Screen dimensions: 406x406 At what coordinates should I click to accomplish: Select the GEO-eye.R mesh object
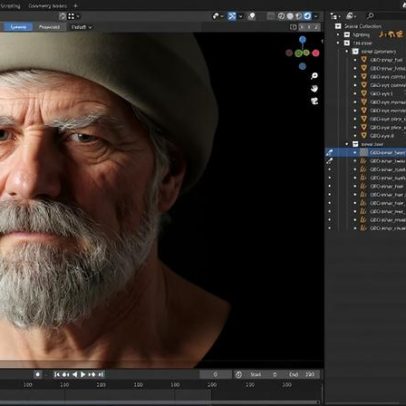[382, 136]
